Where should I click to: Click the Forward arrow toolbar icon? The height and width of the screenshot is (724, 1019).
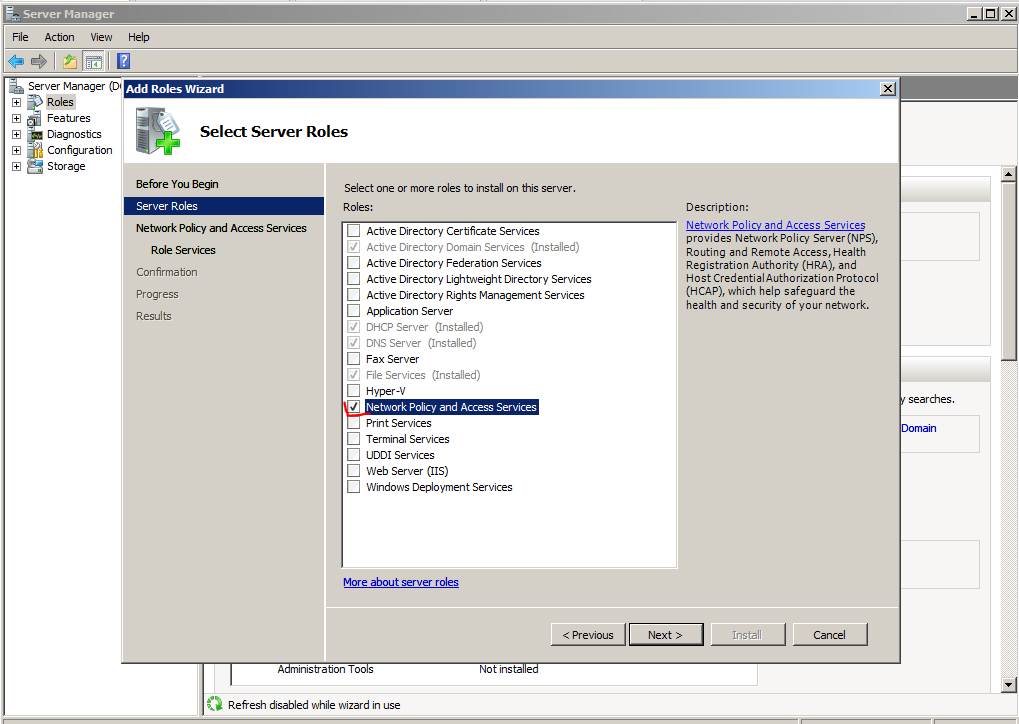(39, 62)
